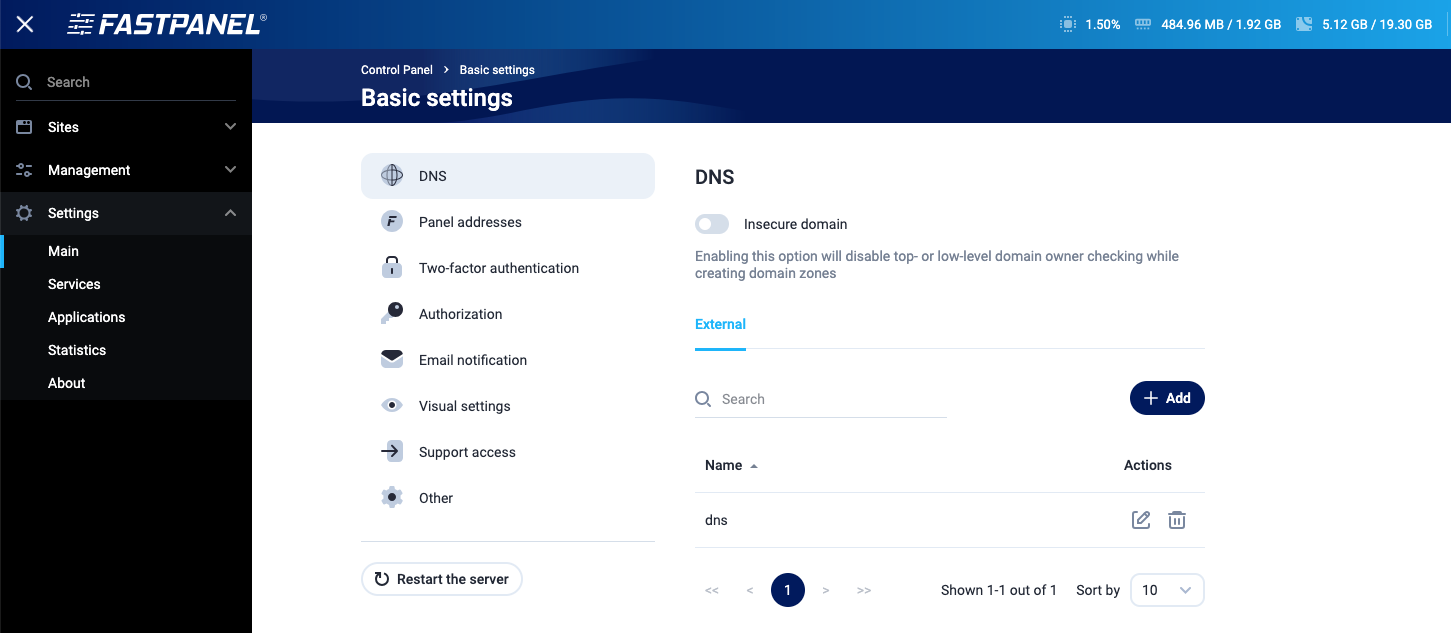The height and width of the screenshot is (633, 1451).
Task: Click the CPU usage icon
Action: coord(1068,24)
